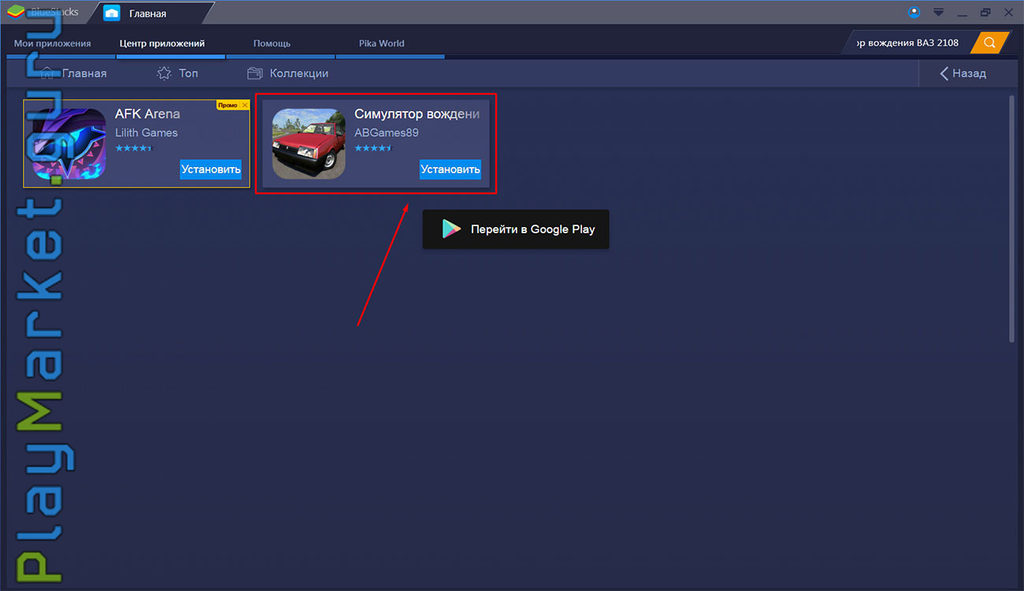The width and height of the screenshot is (1024, 591).
Task: Close the Промо badge on AFK Arena
Action: 245,105
